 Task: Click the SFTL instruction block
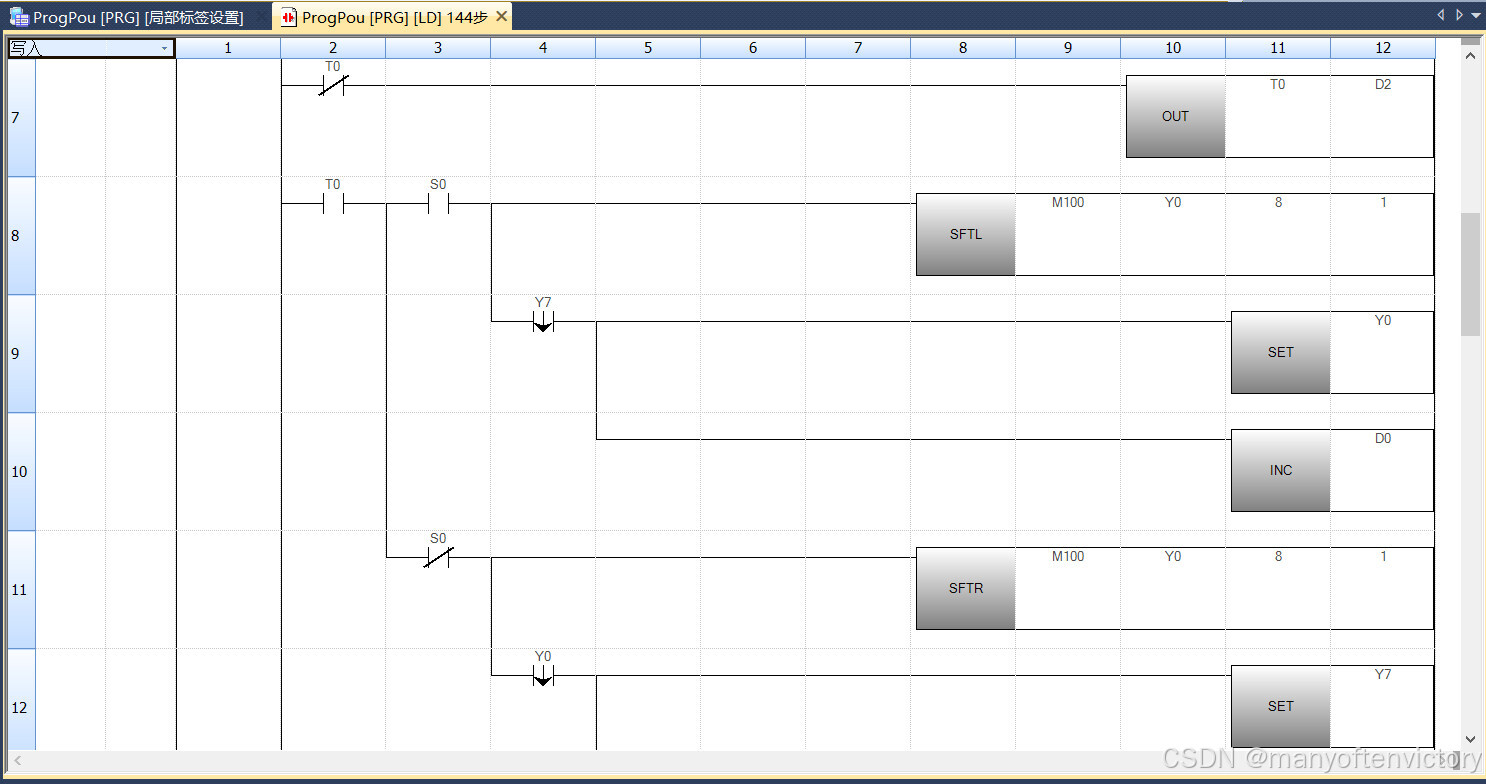pyautogui.click(x=965, y=234)
